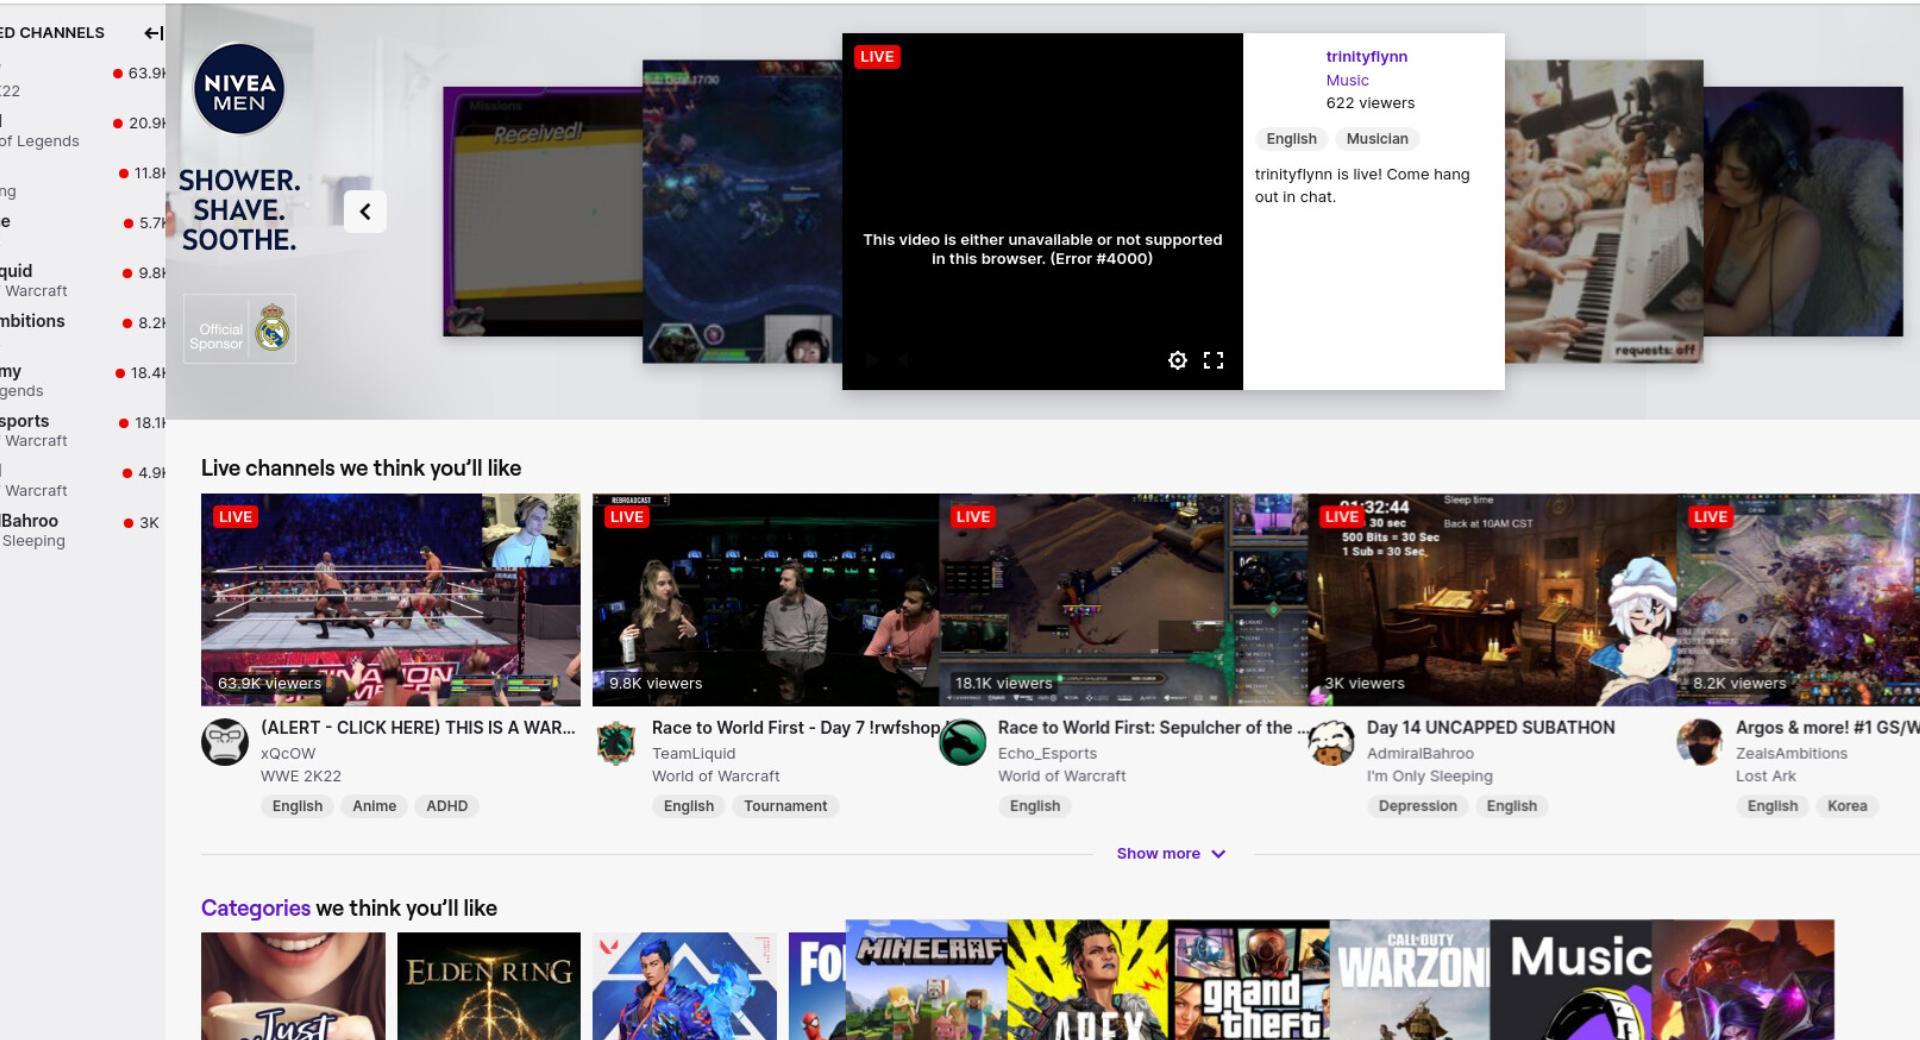1920x1040 pixels.
Task: Open 'Day 14 UNCAPPED SUBATHON' title
Action: coord(1490,728)
